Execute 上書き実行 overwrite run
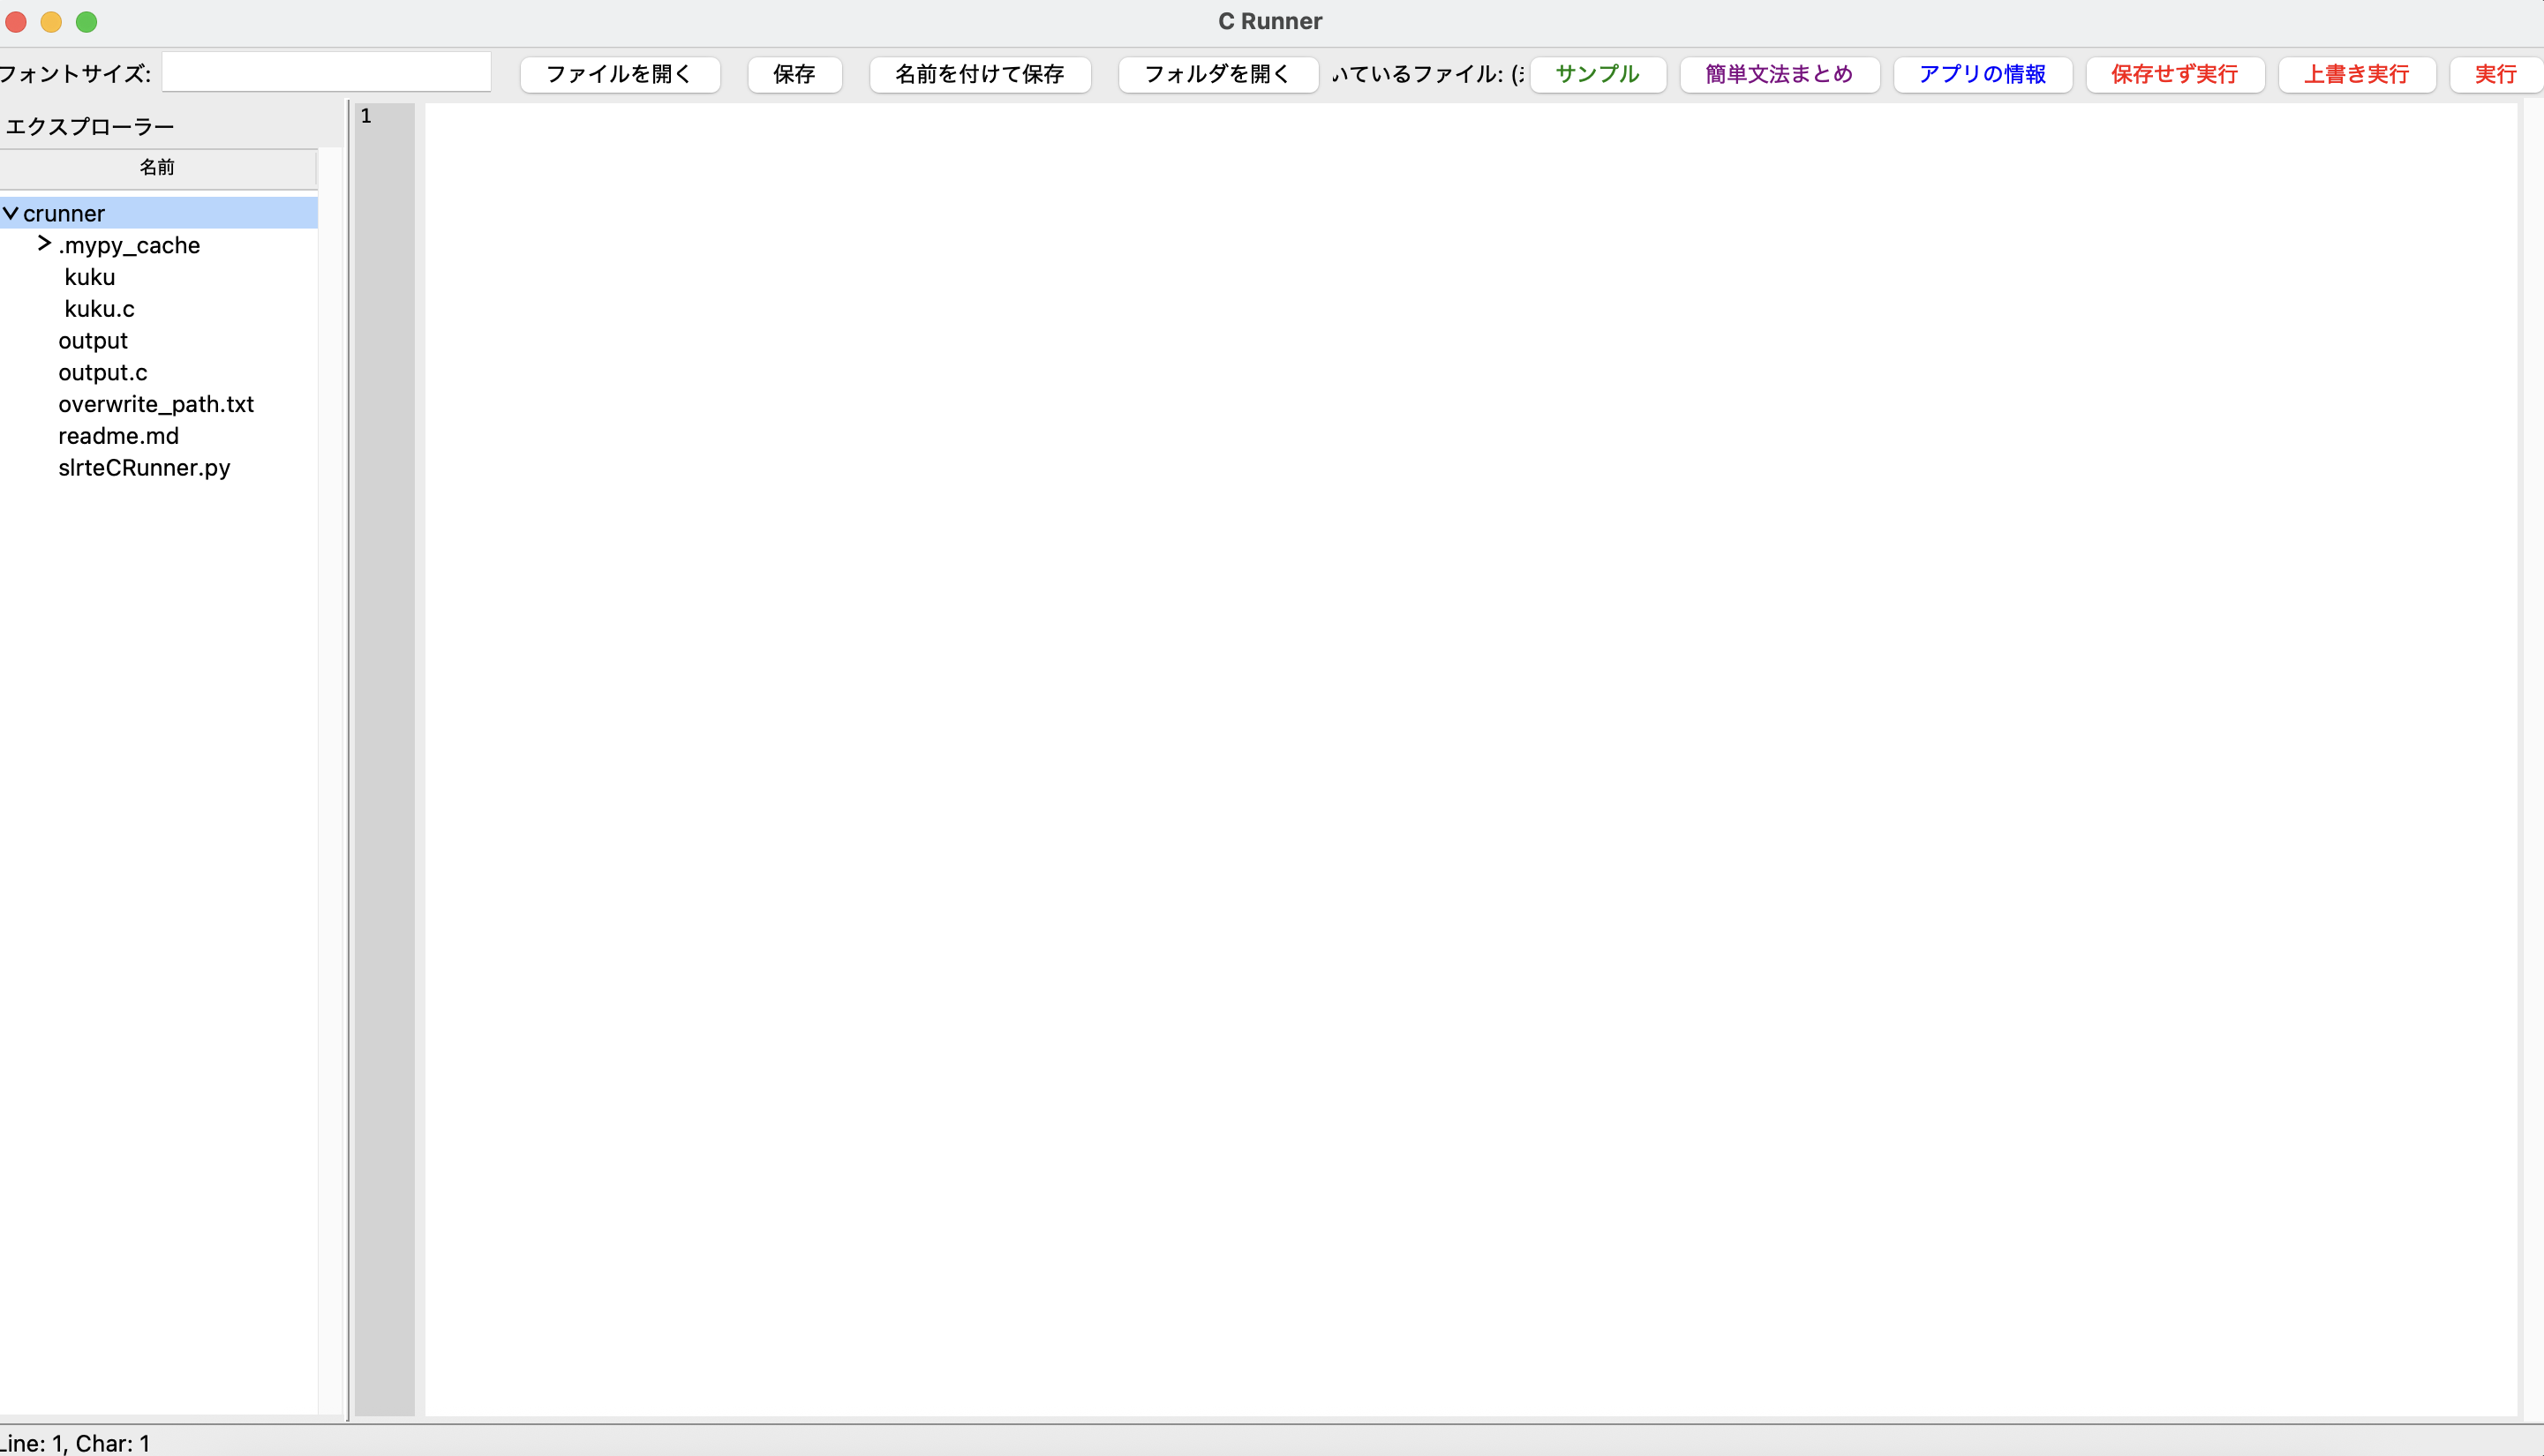 2356,74
